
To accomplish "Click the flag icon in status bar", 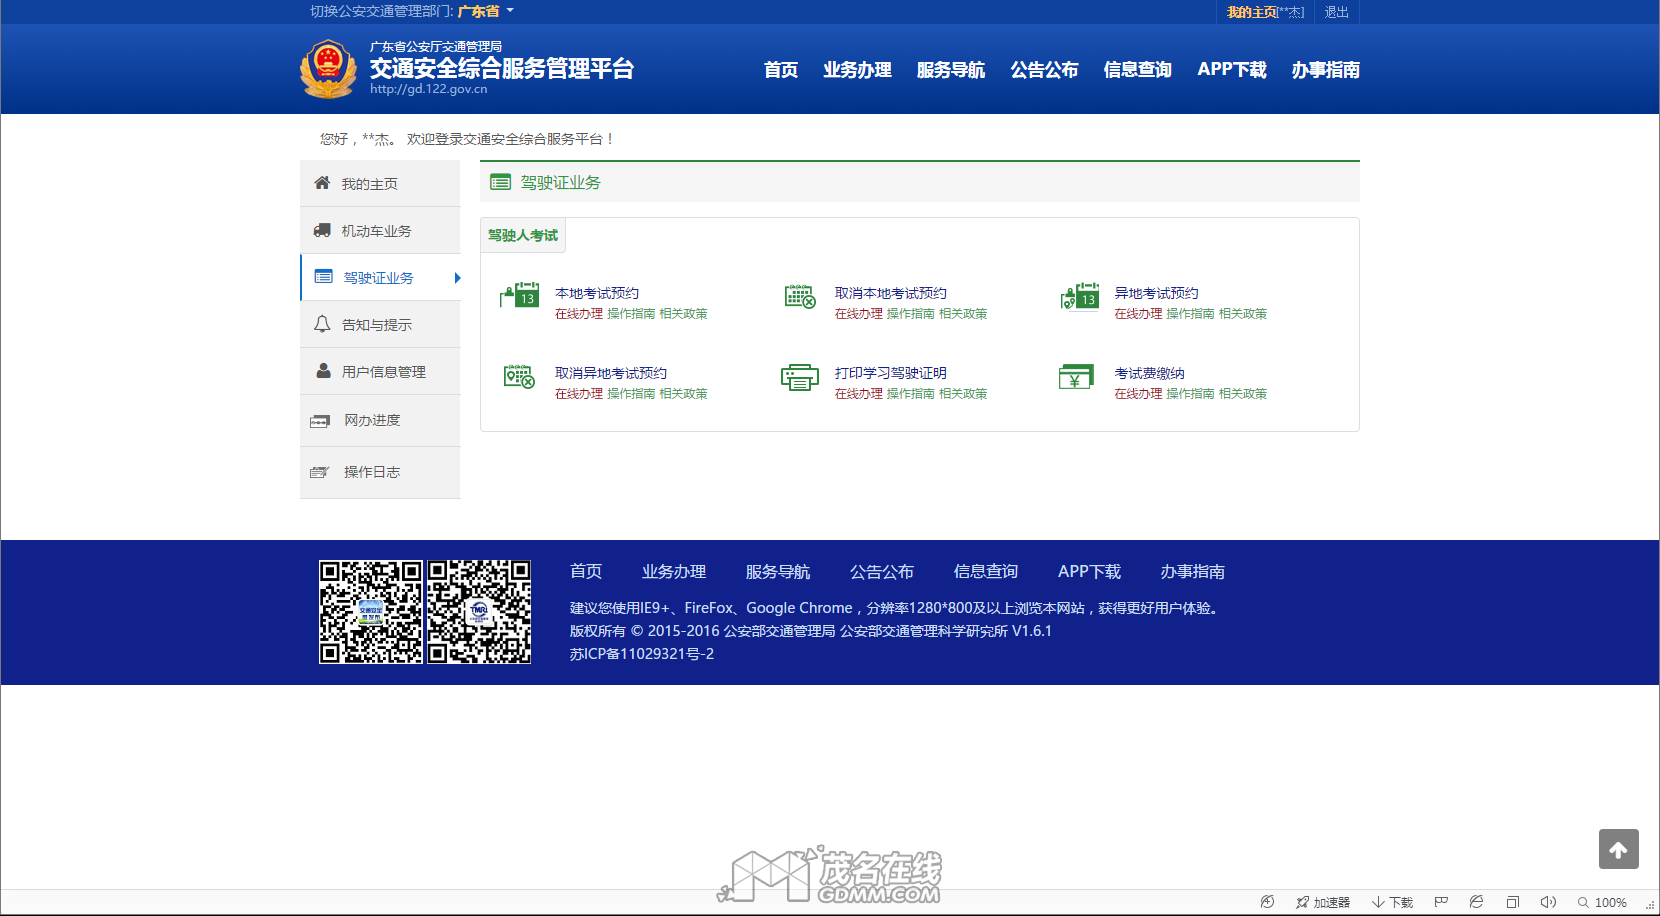I will coord(1441,902).
